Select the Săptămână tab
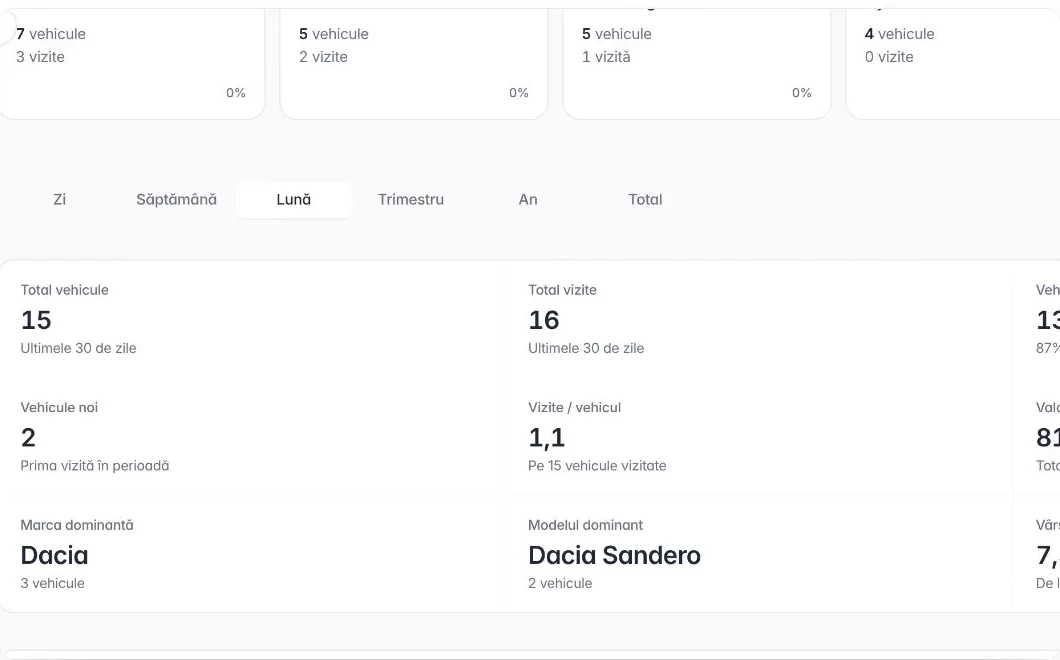Screen dimensions: 1060x660 pyautogui.click(x=176, y=199)
